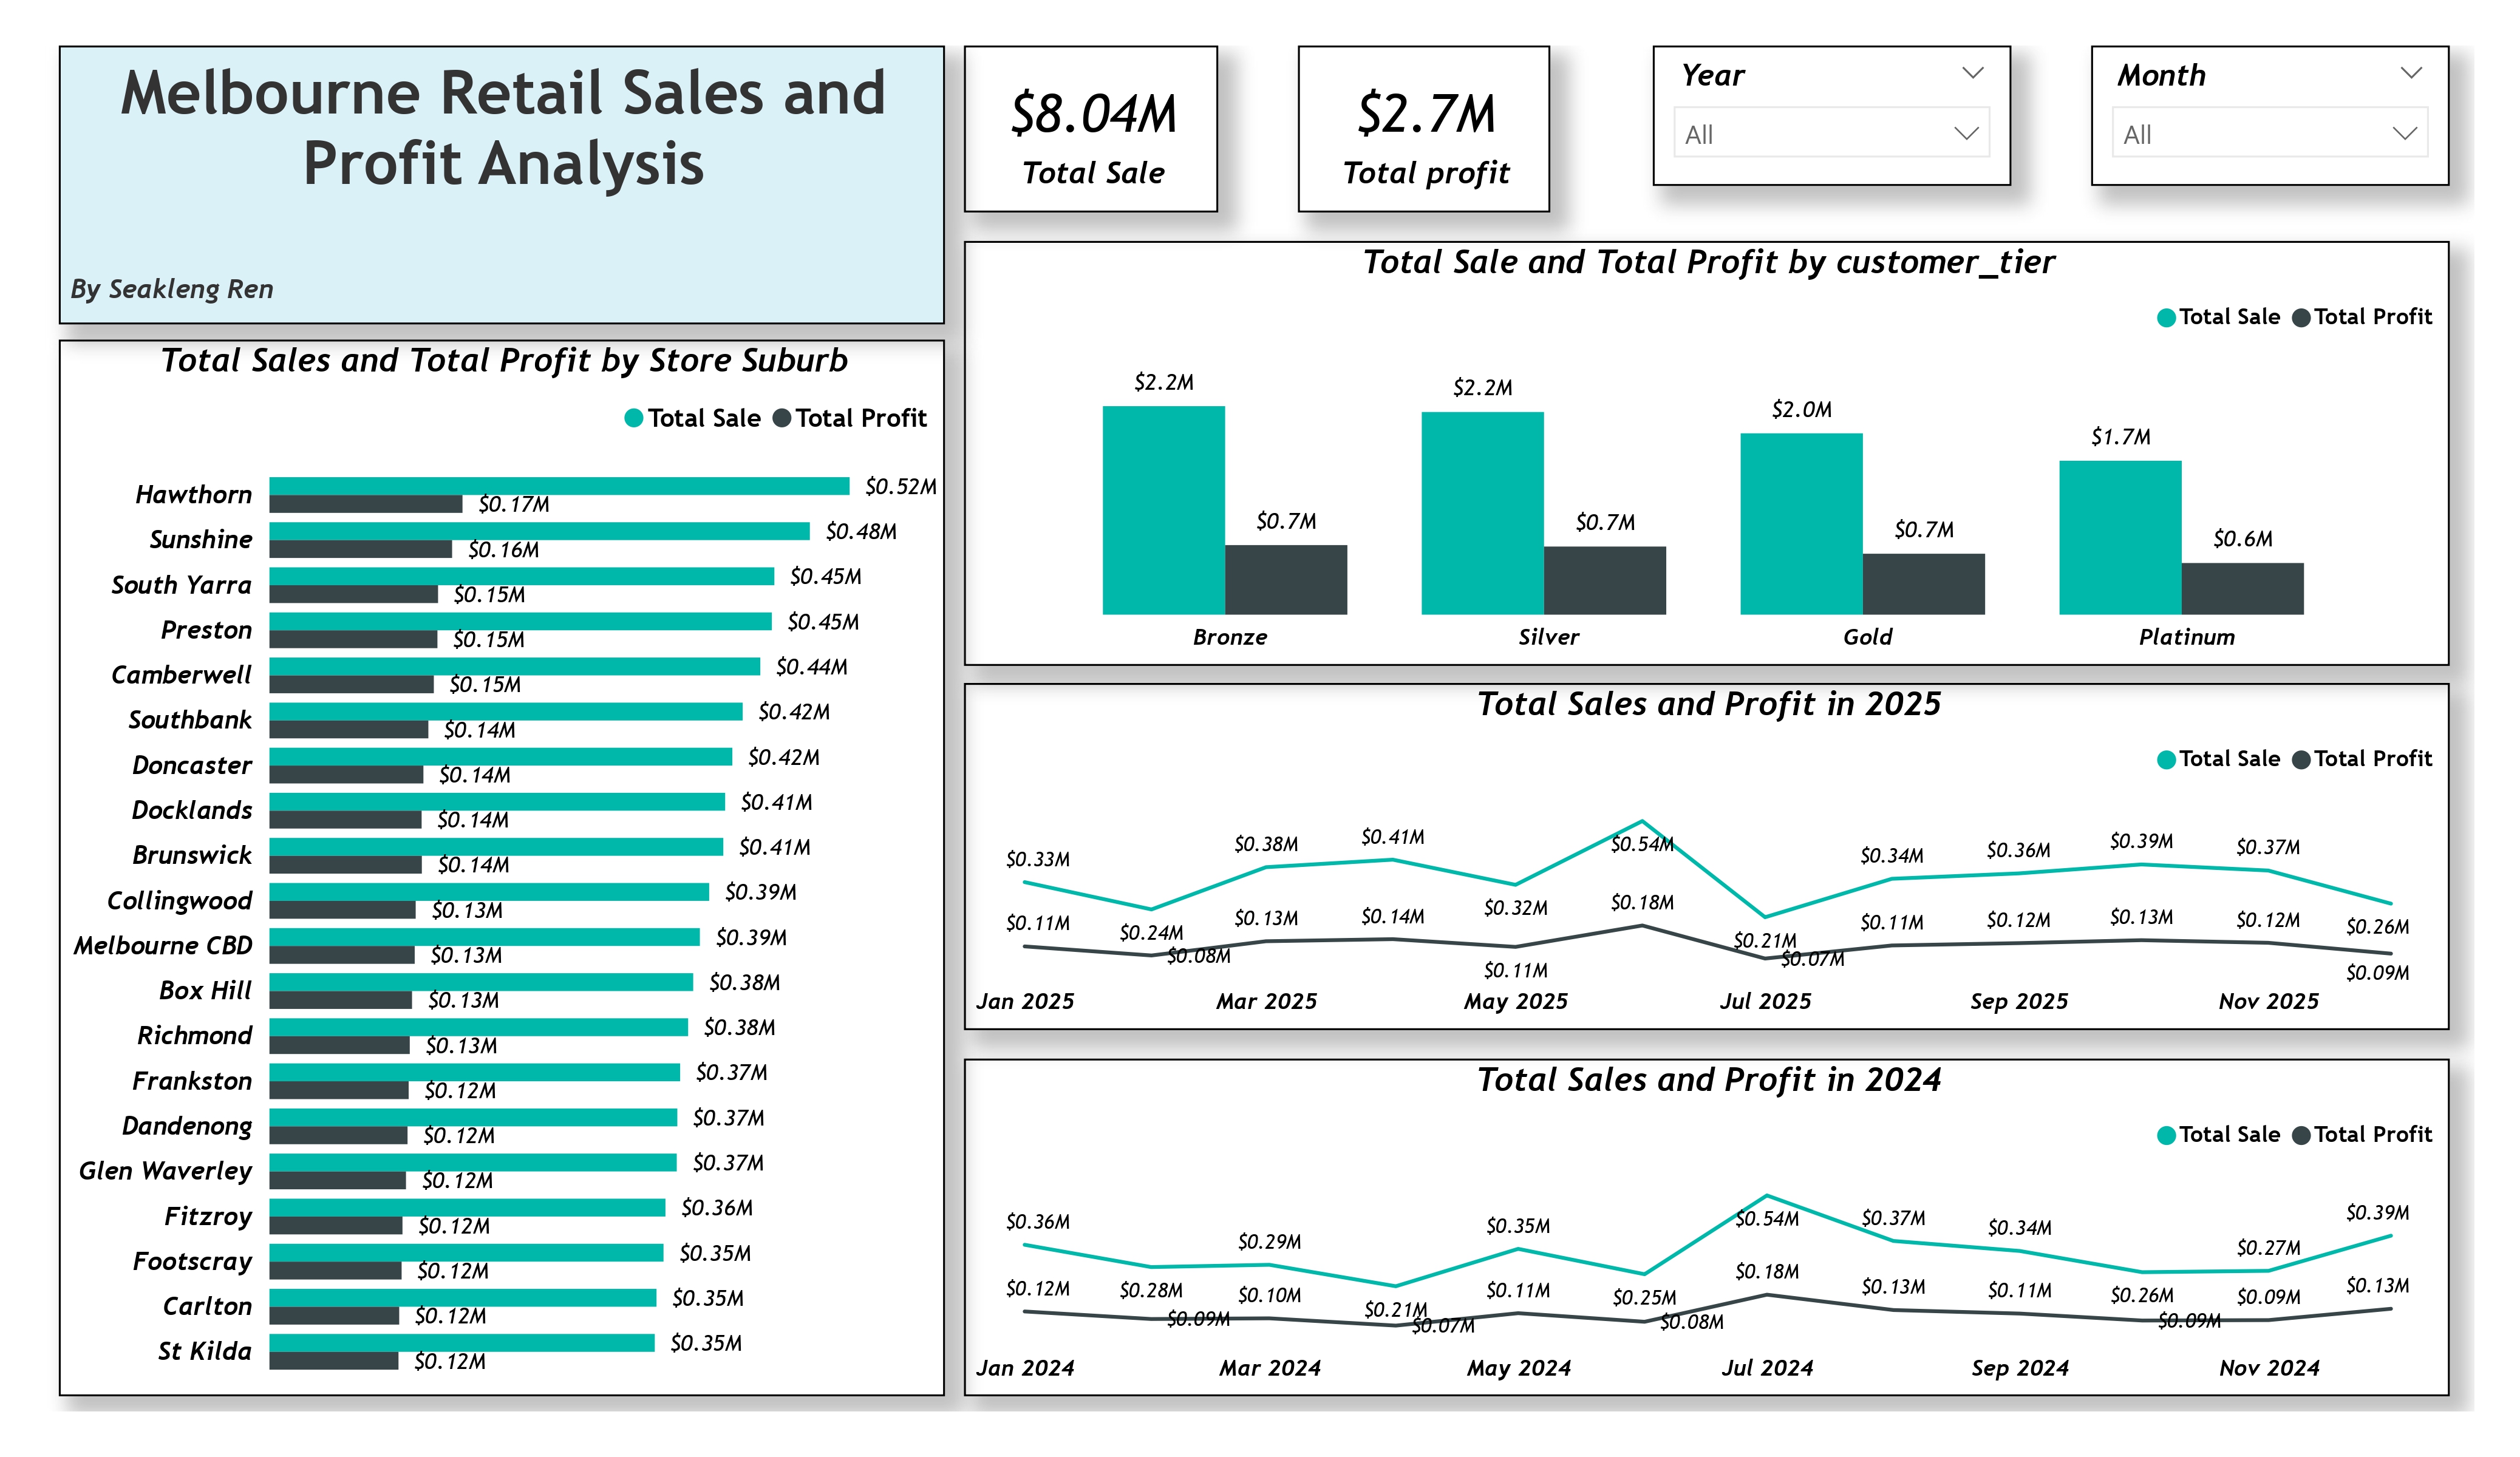Select the $2.7M Total profit card

(1423, 129)
